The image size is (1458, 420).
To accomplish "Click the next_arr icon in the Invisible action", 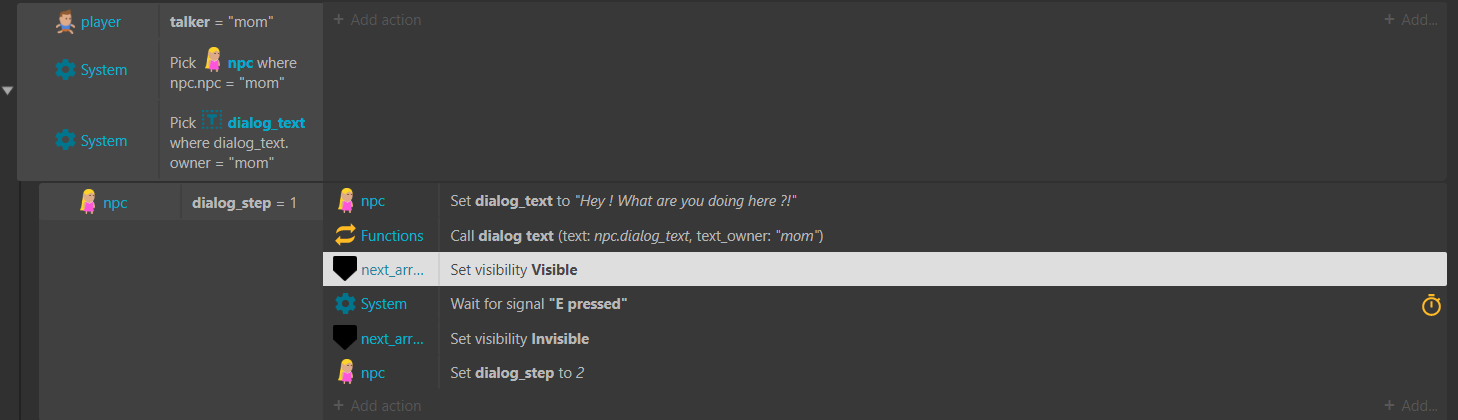I will coord(345,338).
